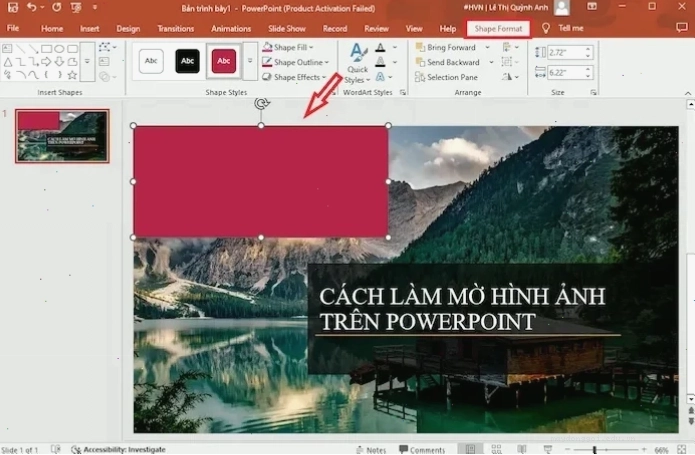The height and width of the screenshot is (455, 695).
Task: Apply the red filled Abc shape style
Action: pyautogui.click(x=223, y=61)
